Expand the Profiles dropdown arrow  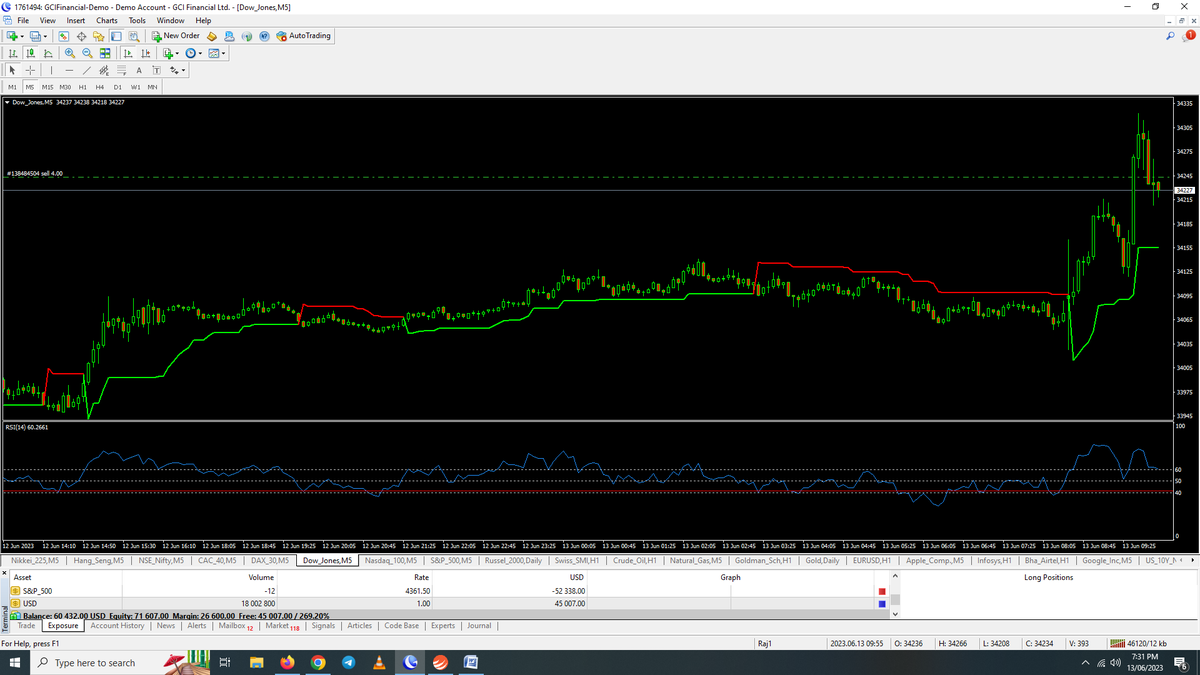[45, 37]
